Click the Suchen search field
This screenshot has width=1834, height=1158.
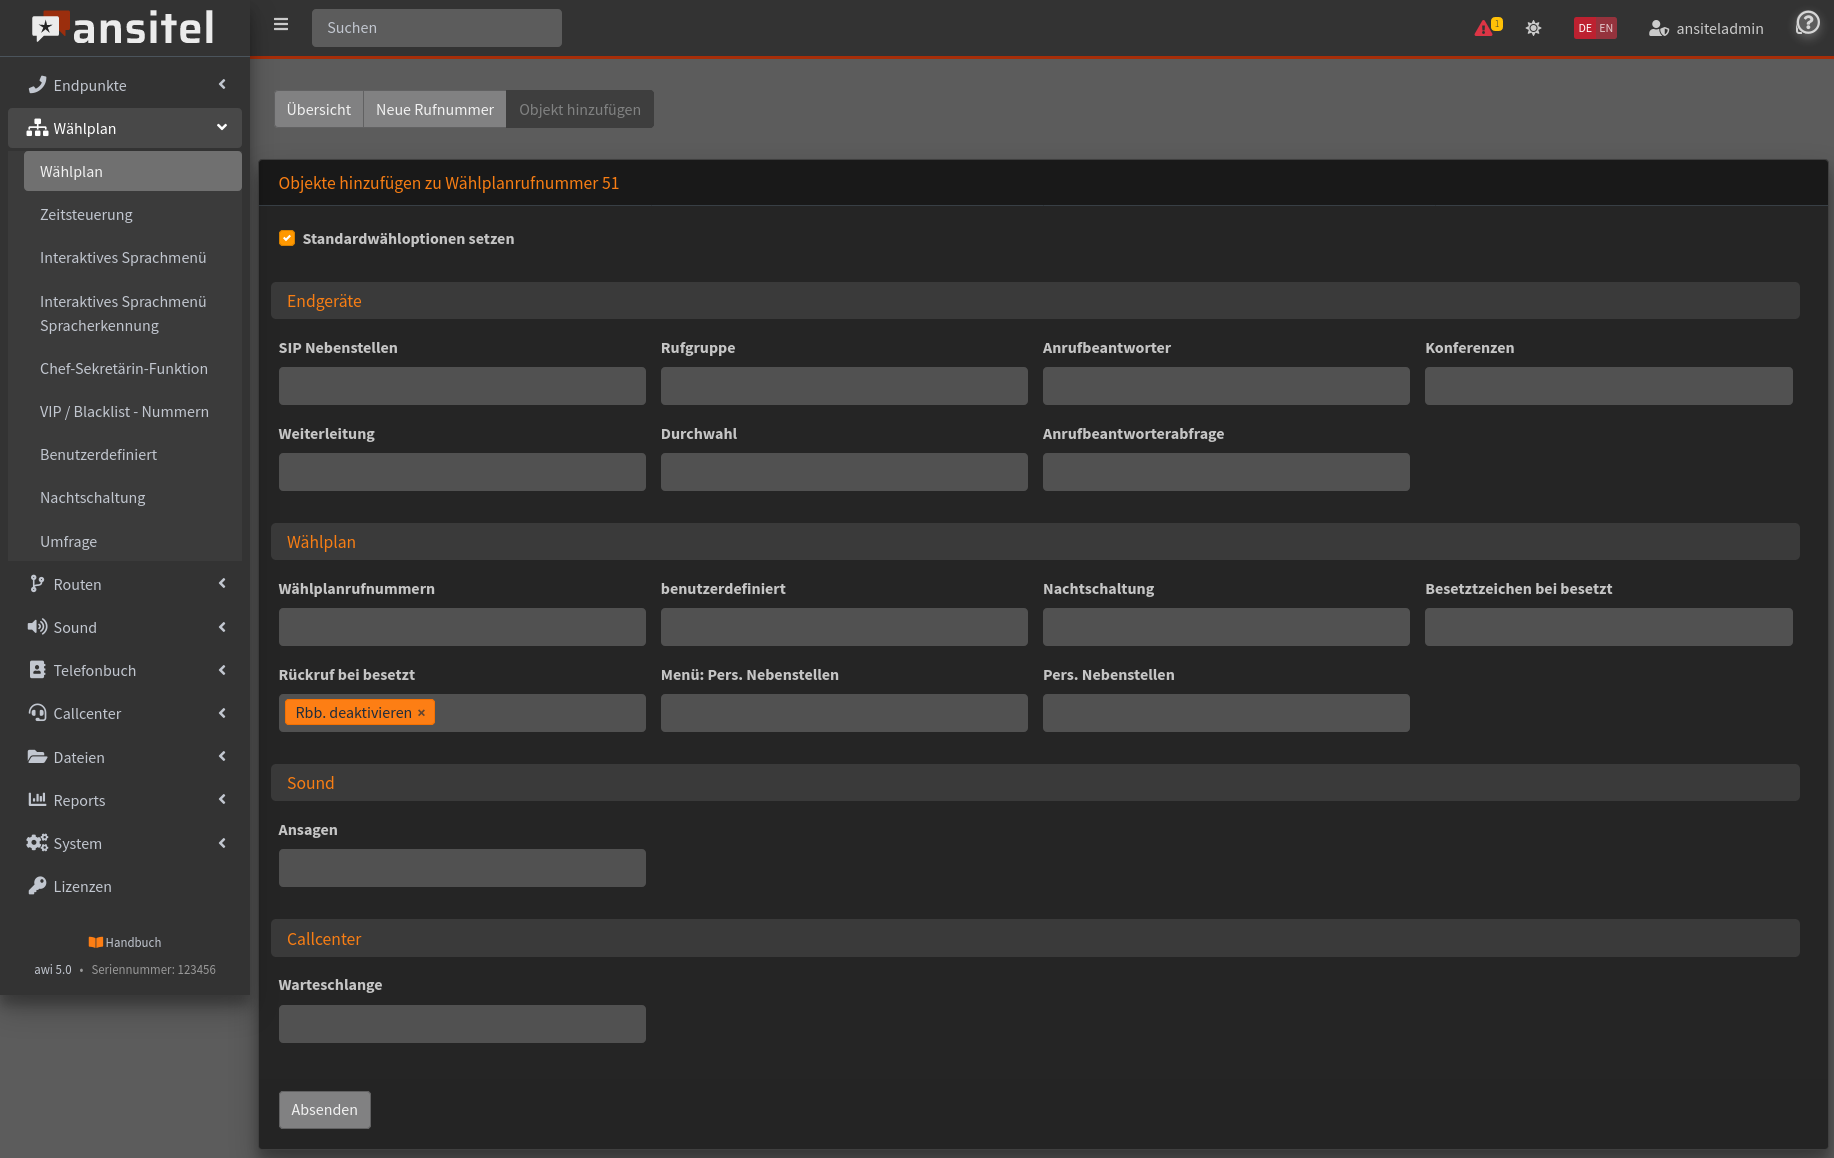(x=437, y=28)
